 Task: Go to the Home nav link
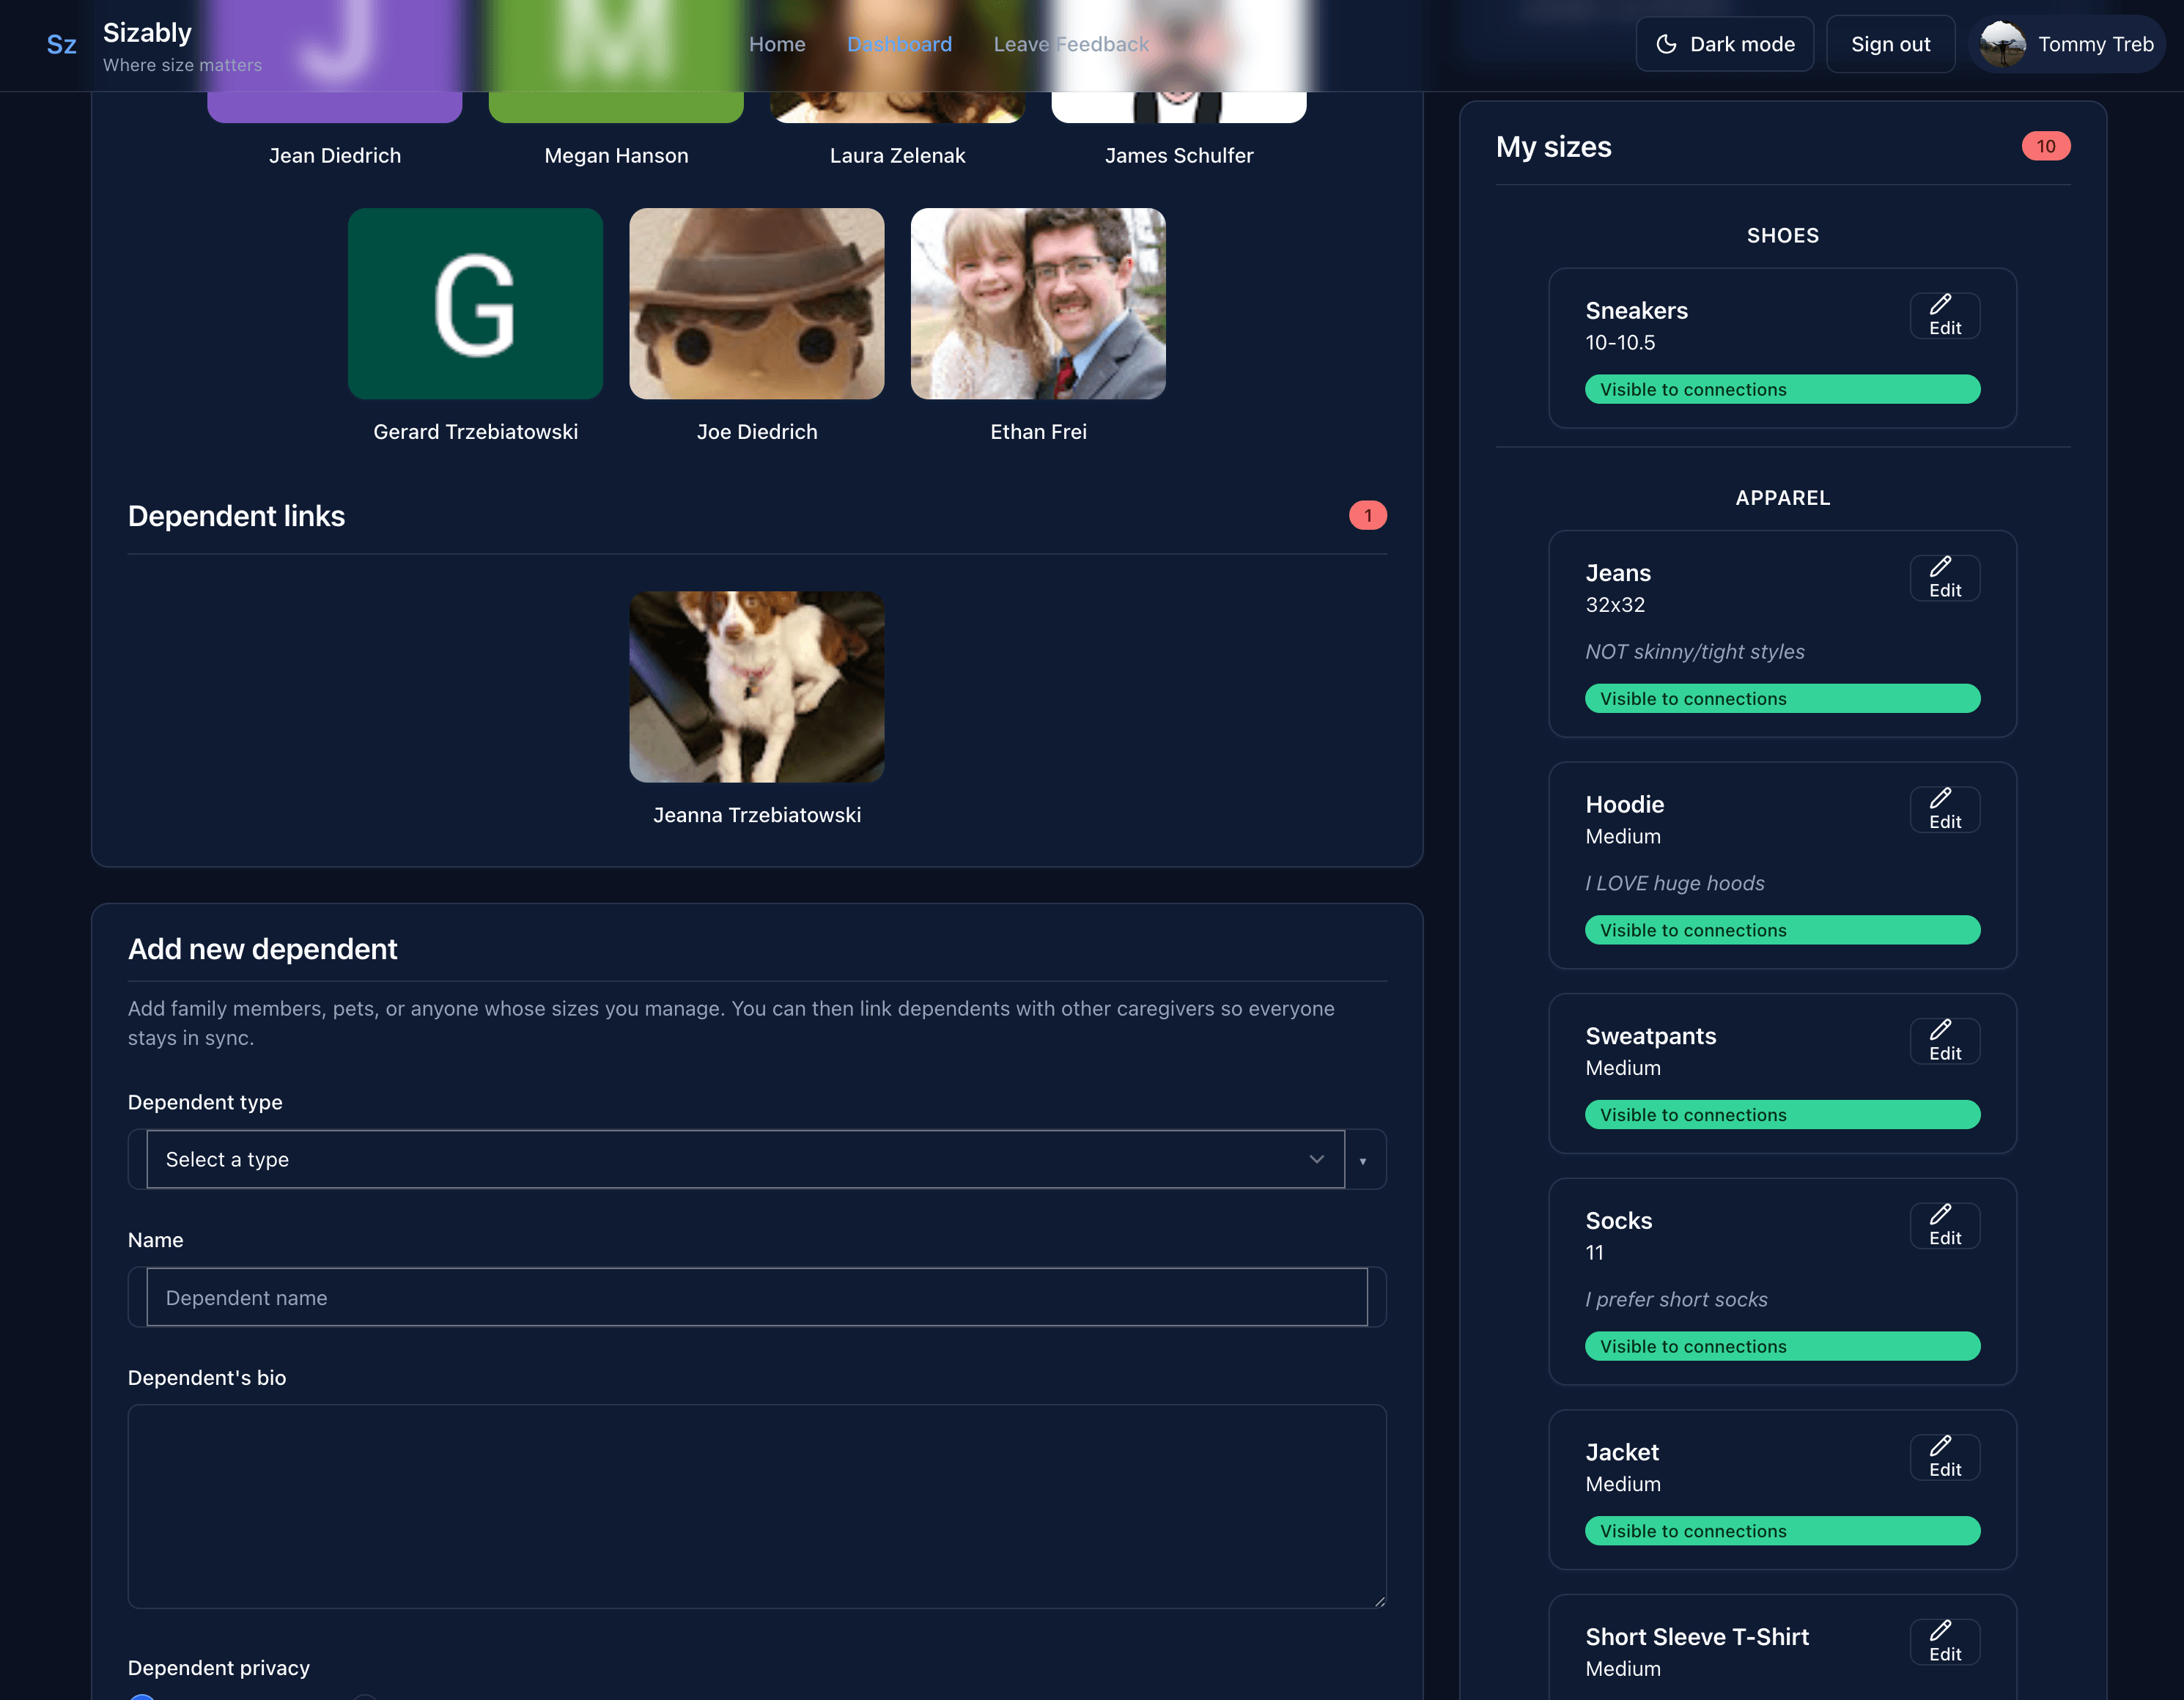click(x=777, y=44)
